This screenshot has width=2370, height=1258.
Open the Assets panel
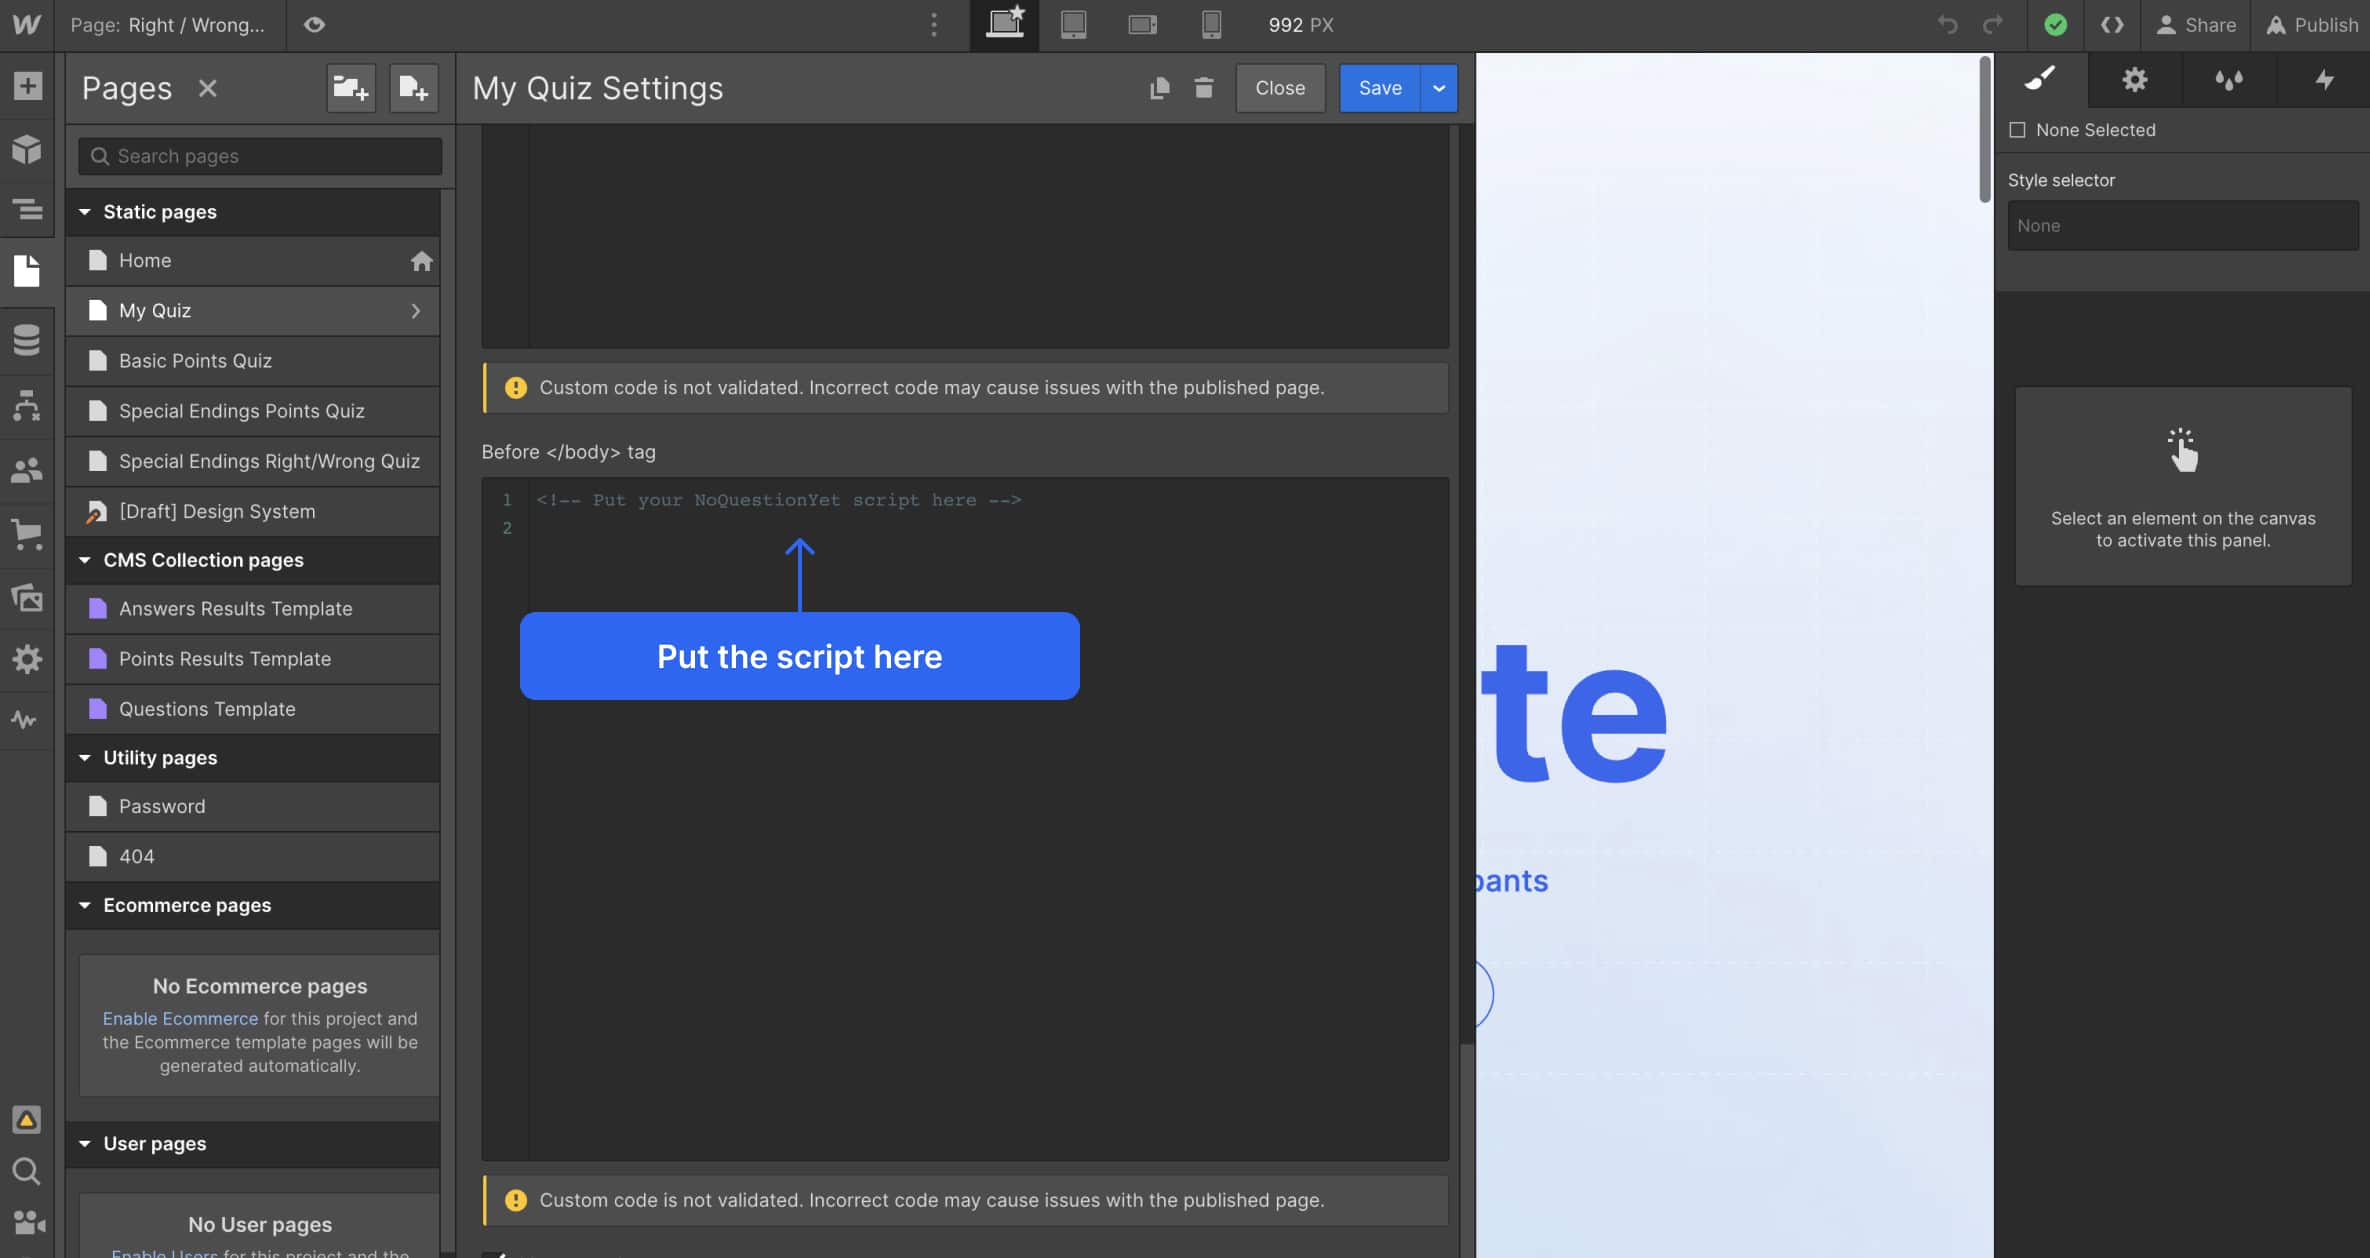click(x=27, y=597)
